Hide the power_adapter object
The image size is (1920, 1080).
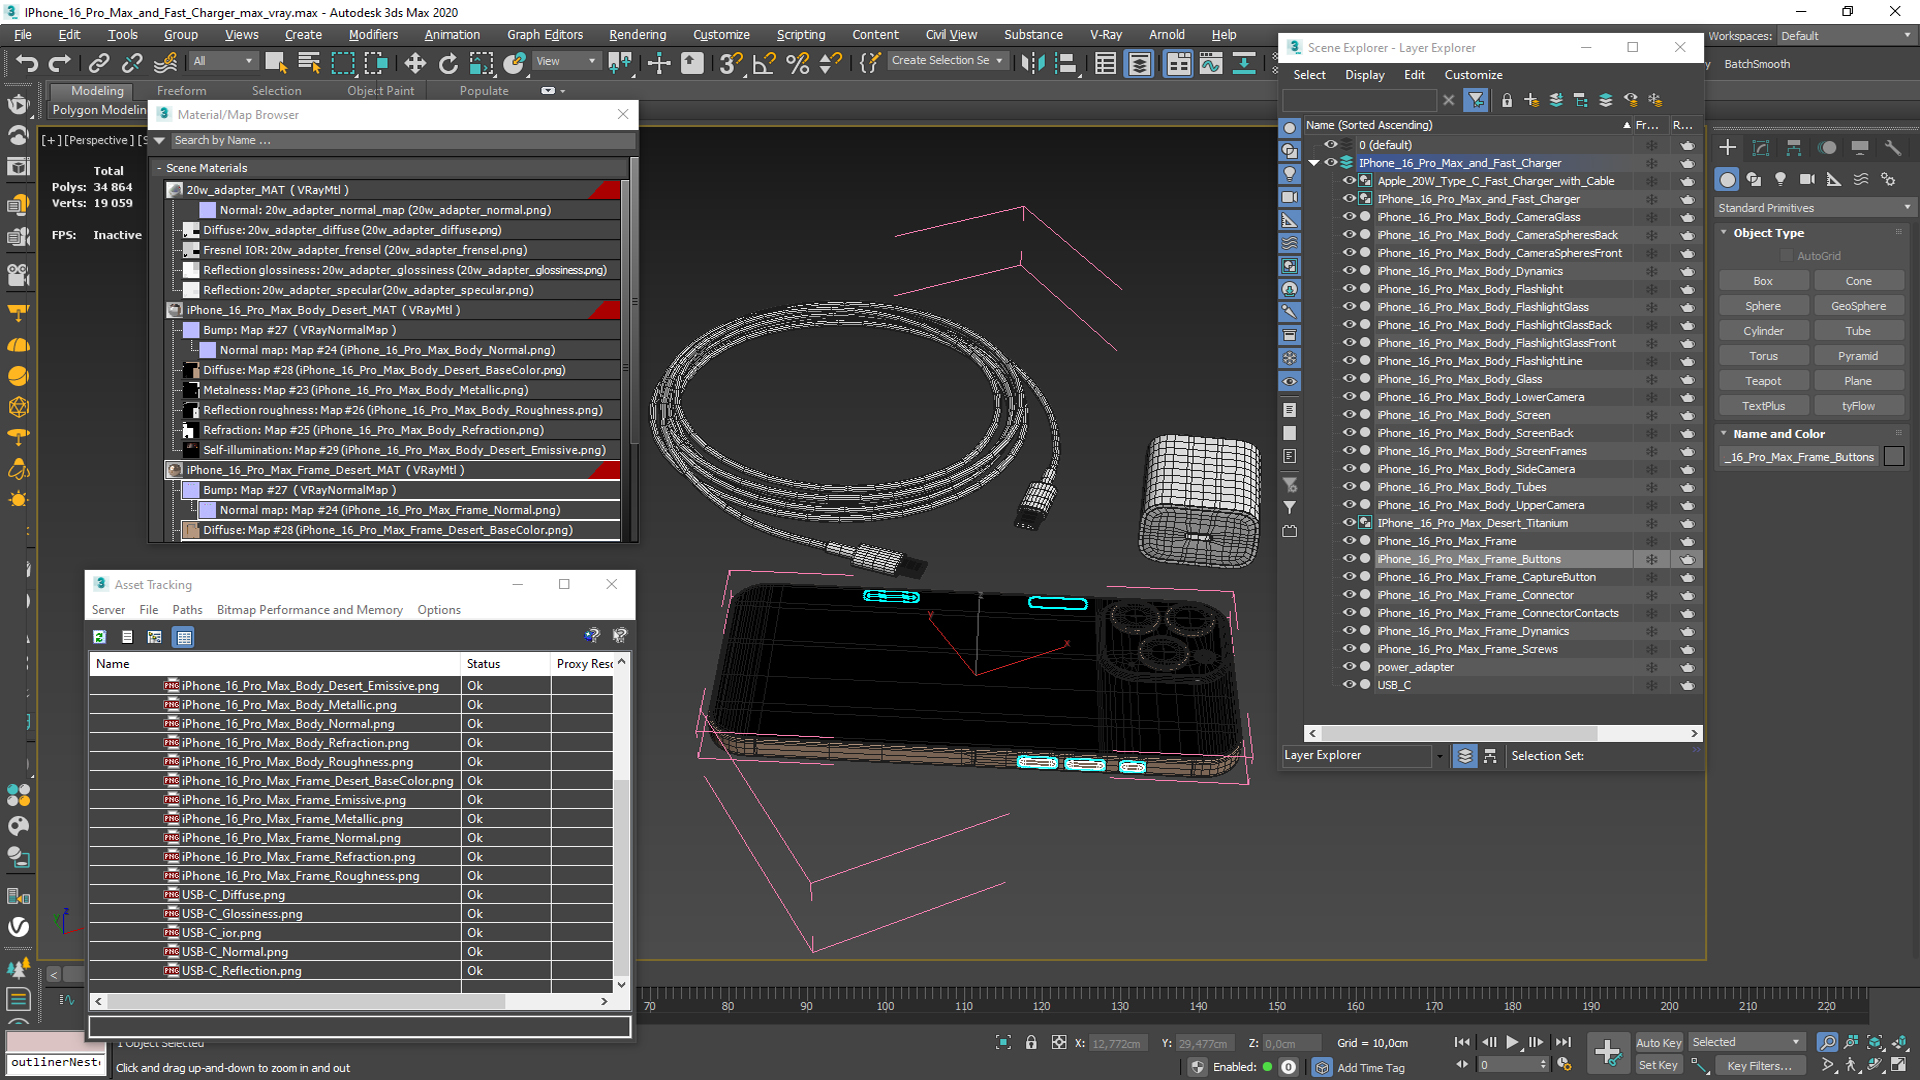tap(1349, 667)
